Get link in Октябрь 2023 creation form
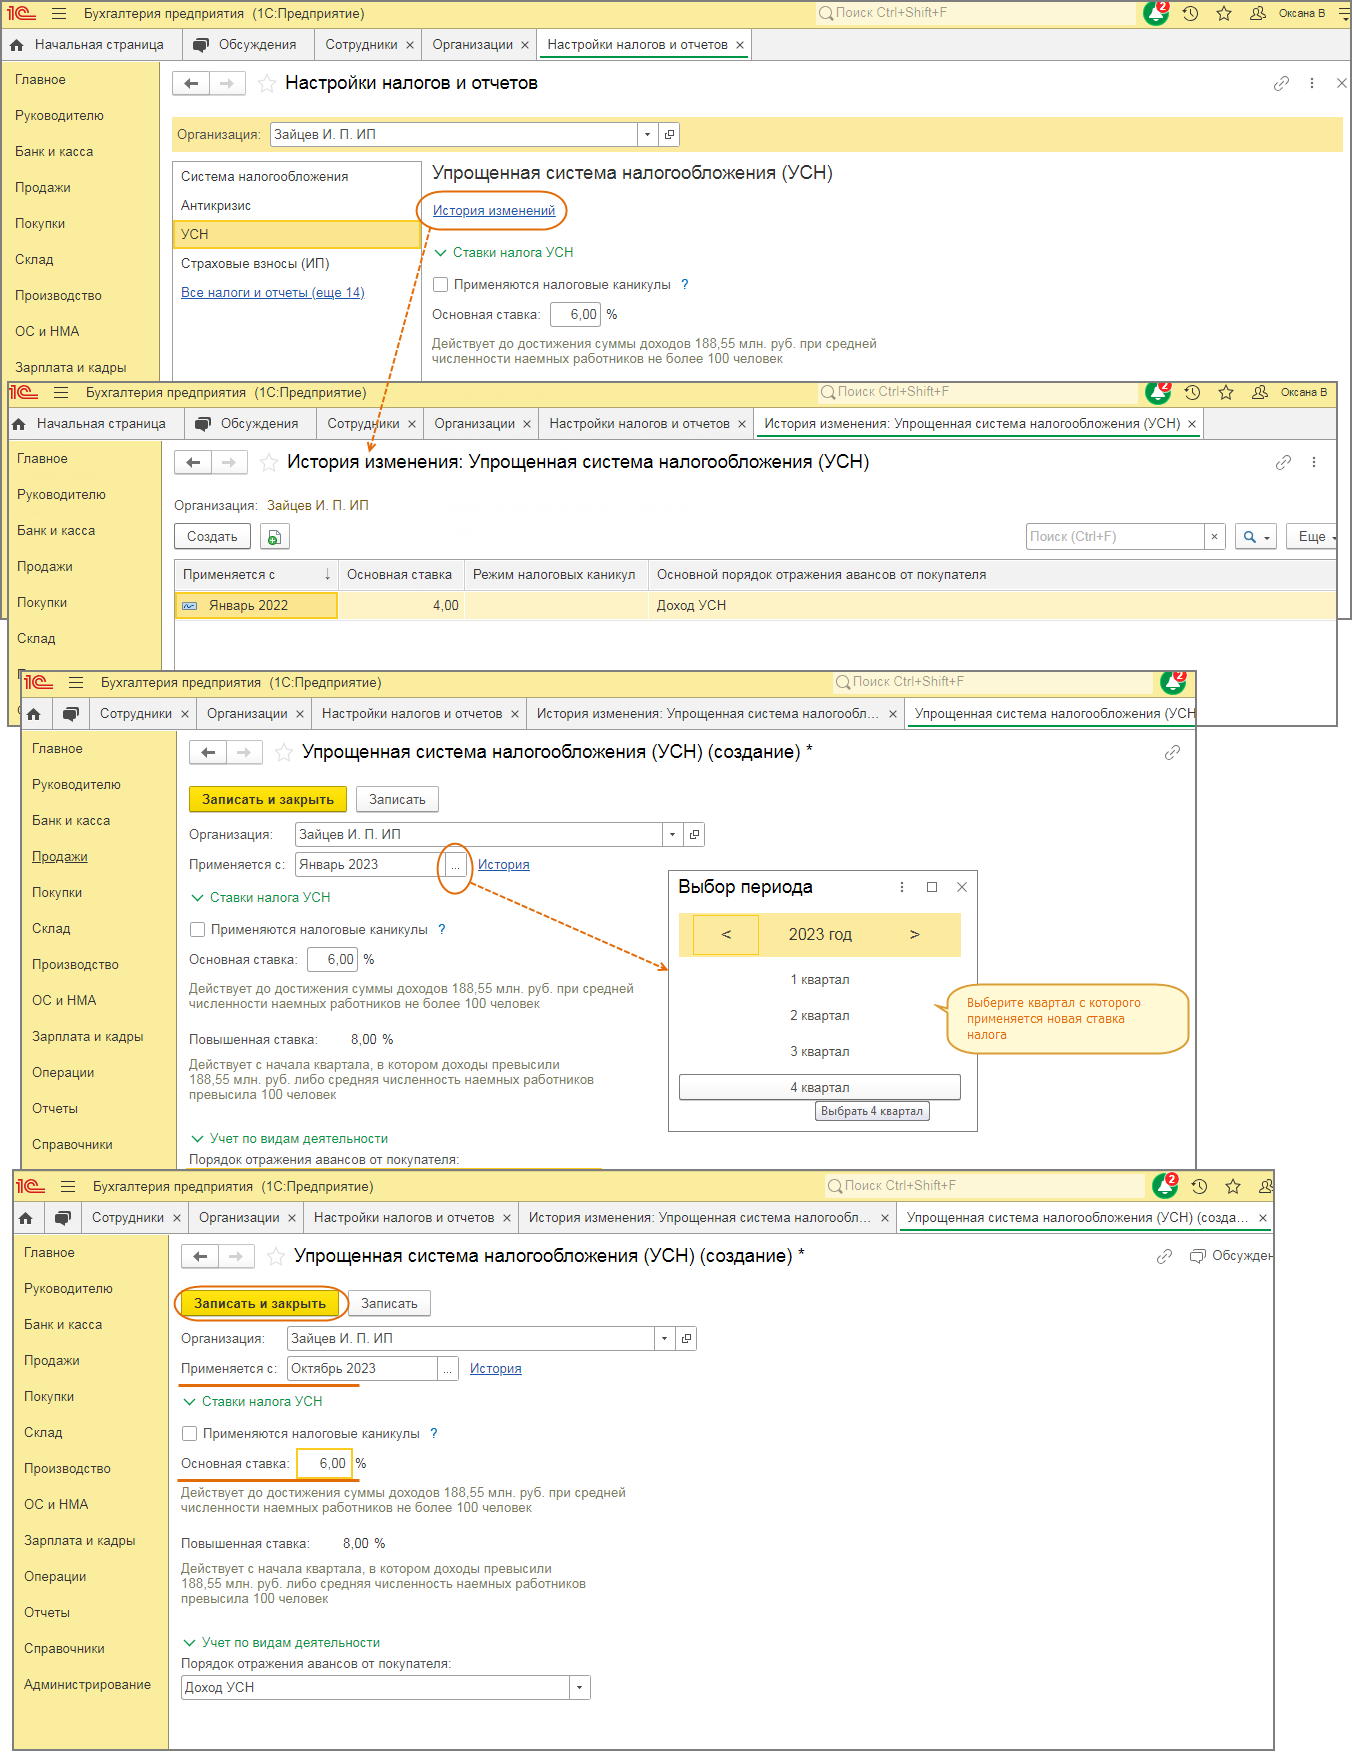This screenshot has height=1753, width=1352. (x=1164, y=1257)
